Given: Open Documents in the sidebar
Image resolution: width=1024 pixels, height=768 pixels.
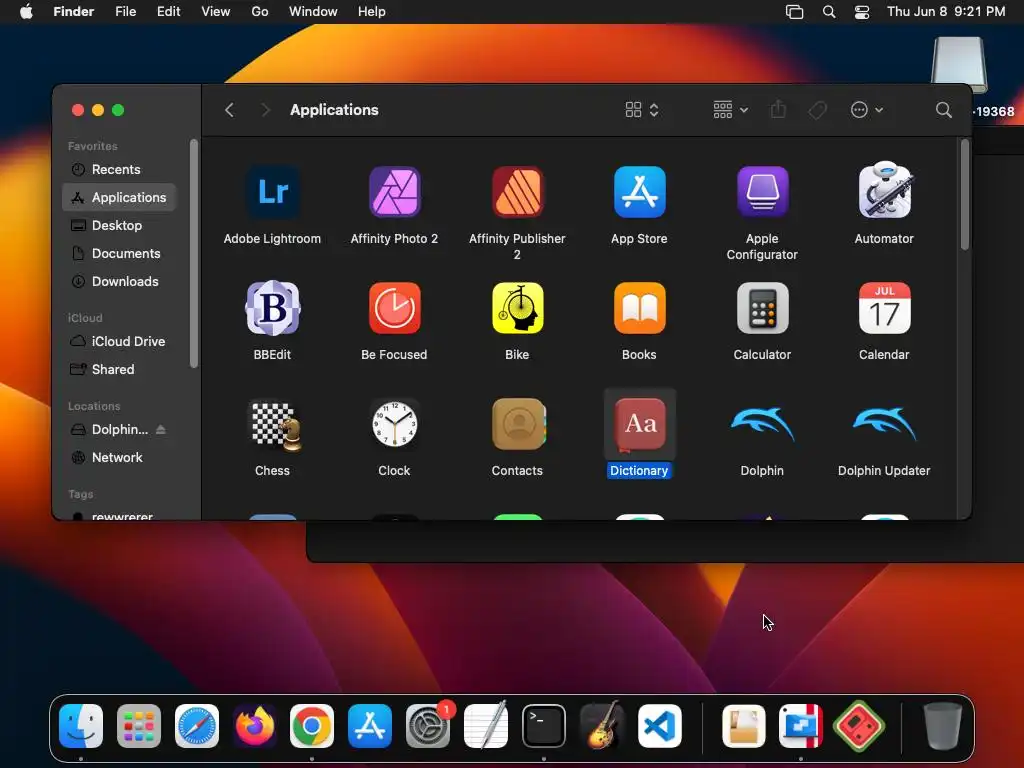Looking at the screenshot, I should click(119, 253).
